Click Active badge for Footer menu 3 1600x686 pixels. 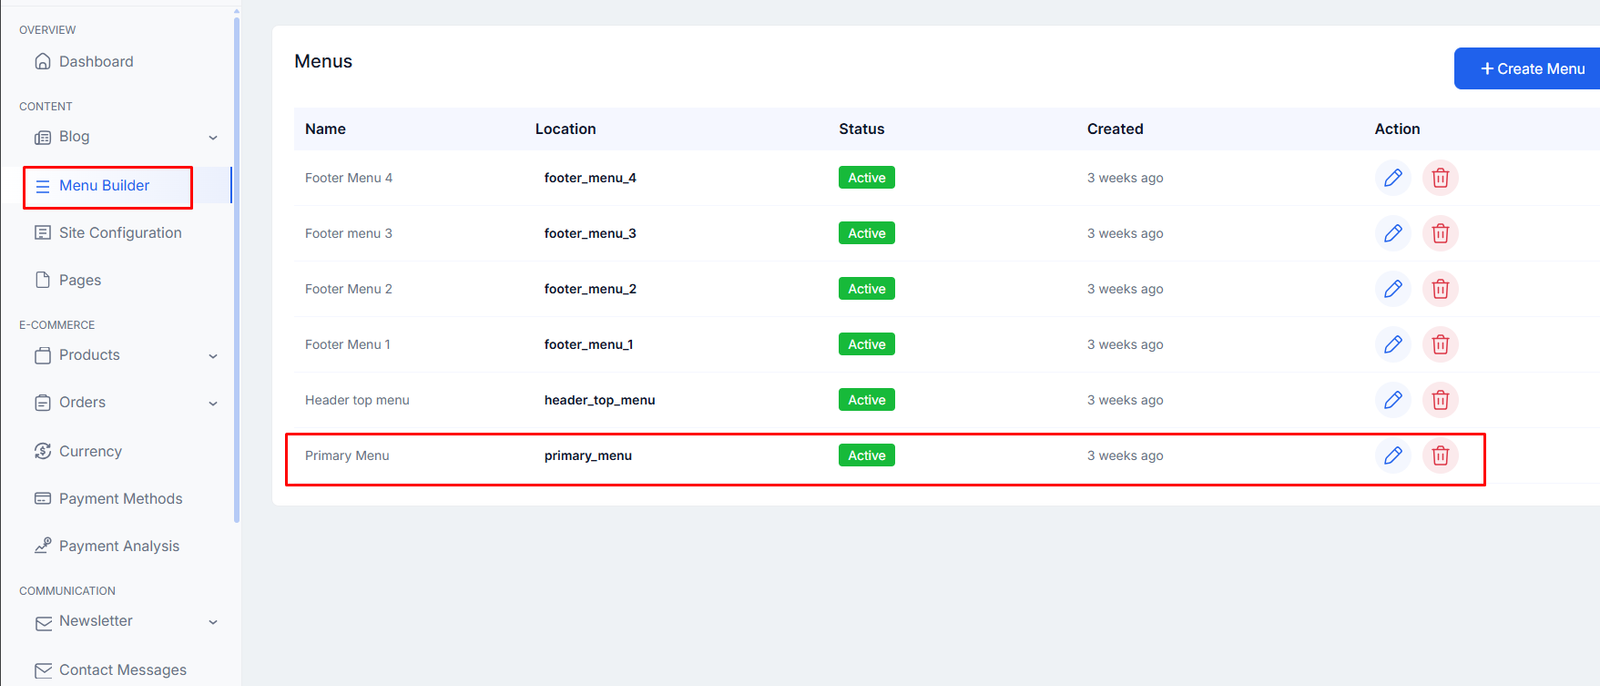pos(867,233)
